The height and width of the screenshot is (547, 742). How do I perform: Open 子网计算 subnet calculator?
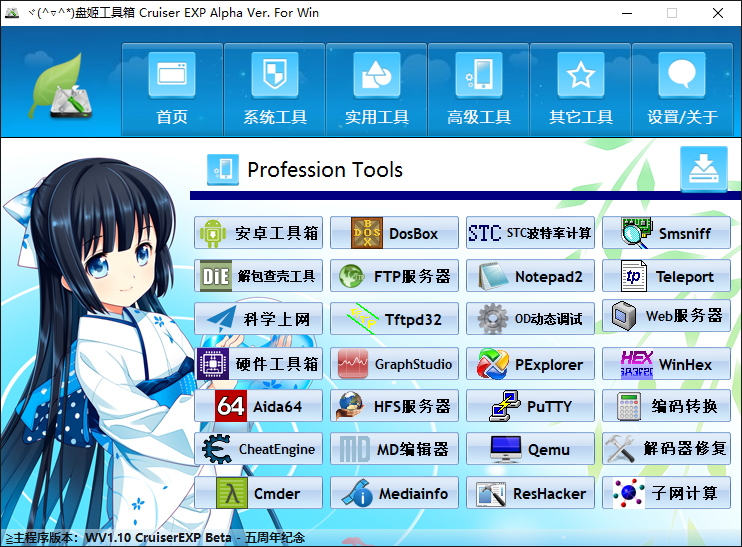click(x=666, y=492)
